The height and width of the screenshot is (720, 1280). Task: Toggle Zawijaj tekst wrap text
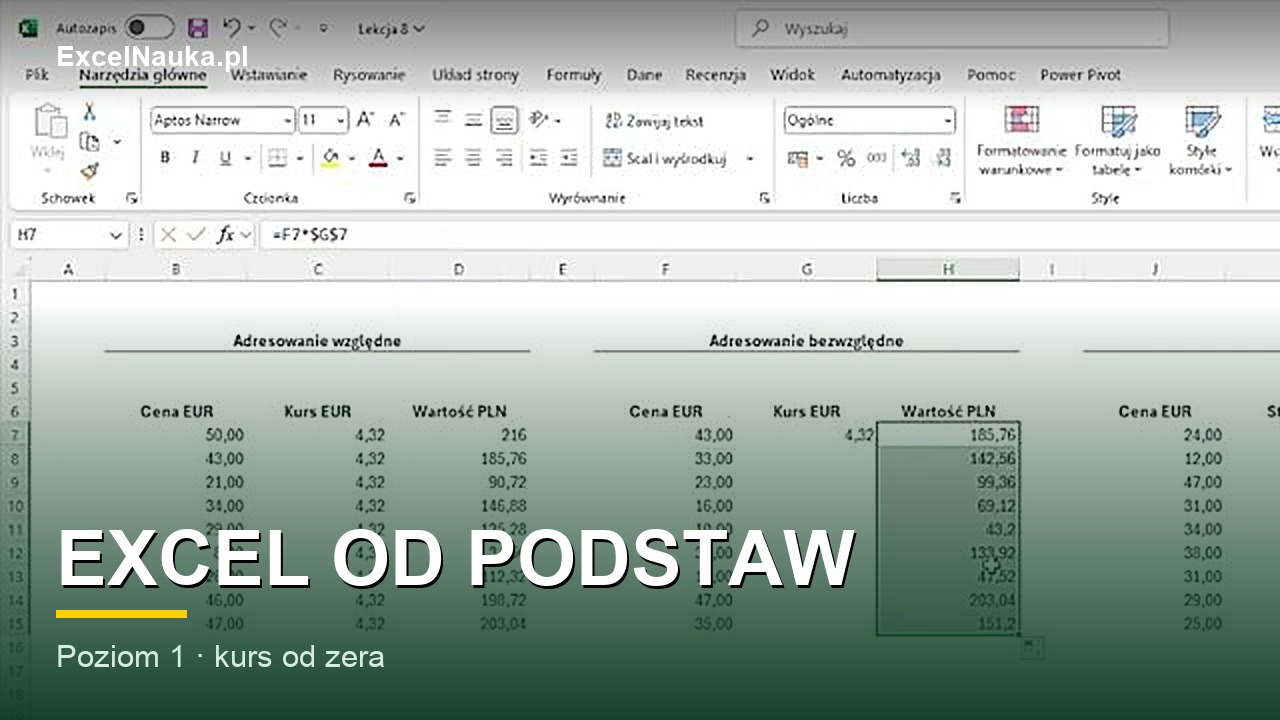coord(655,121)
